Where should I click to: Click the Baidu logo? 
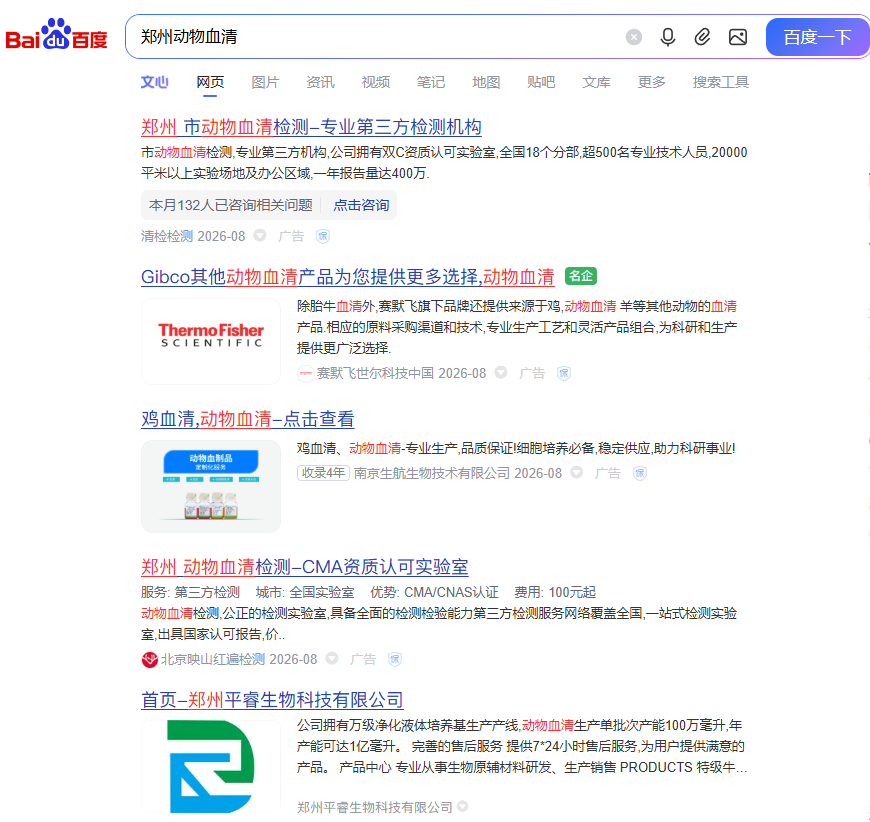(56, 35)
